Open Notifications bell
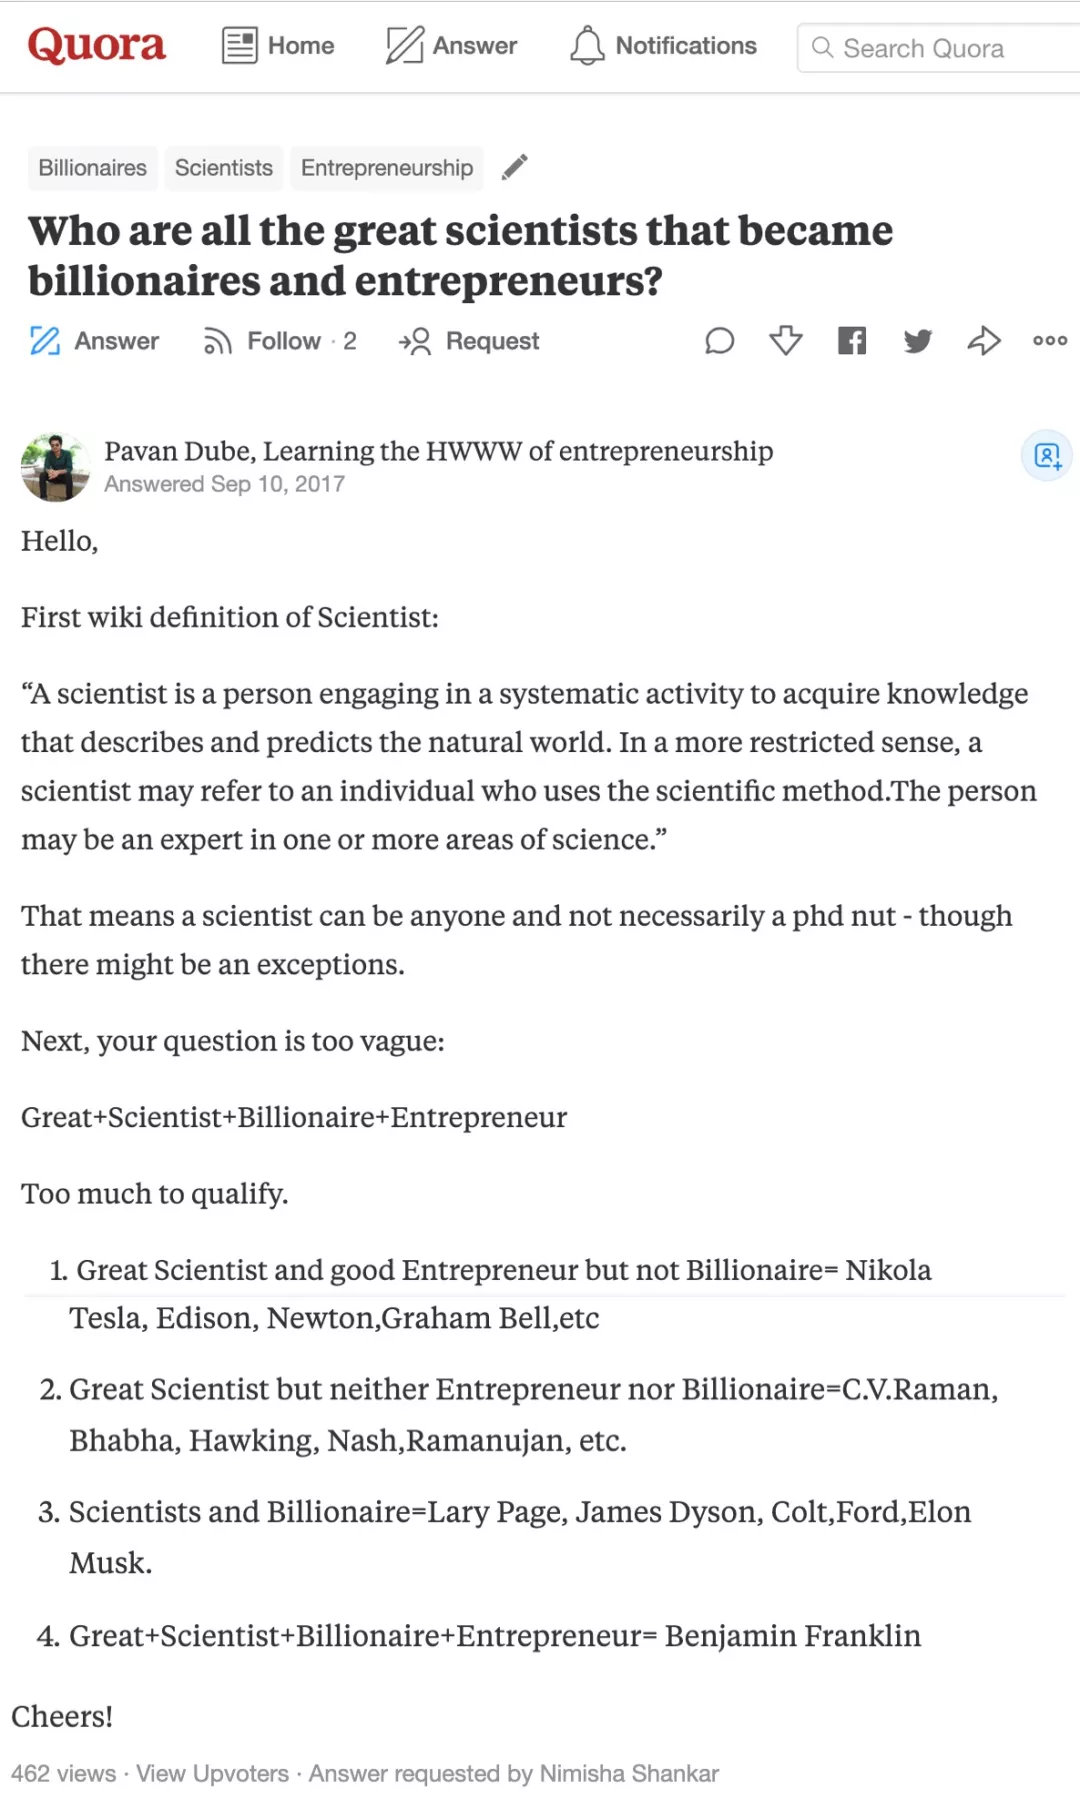 (663, 46)
